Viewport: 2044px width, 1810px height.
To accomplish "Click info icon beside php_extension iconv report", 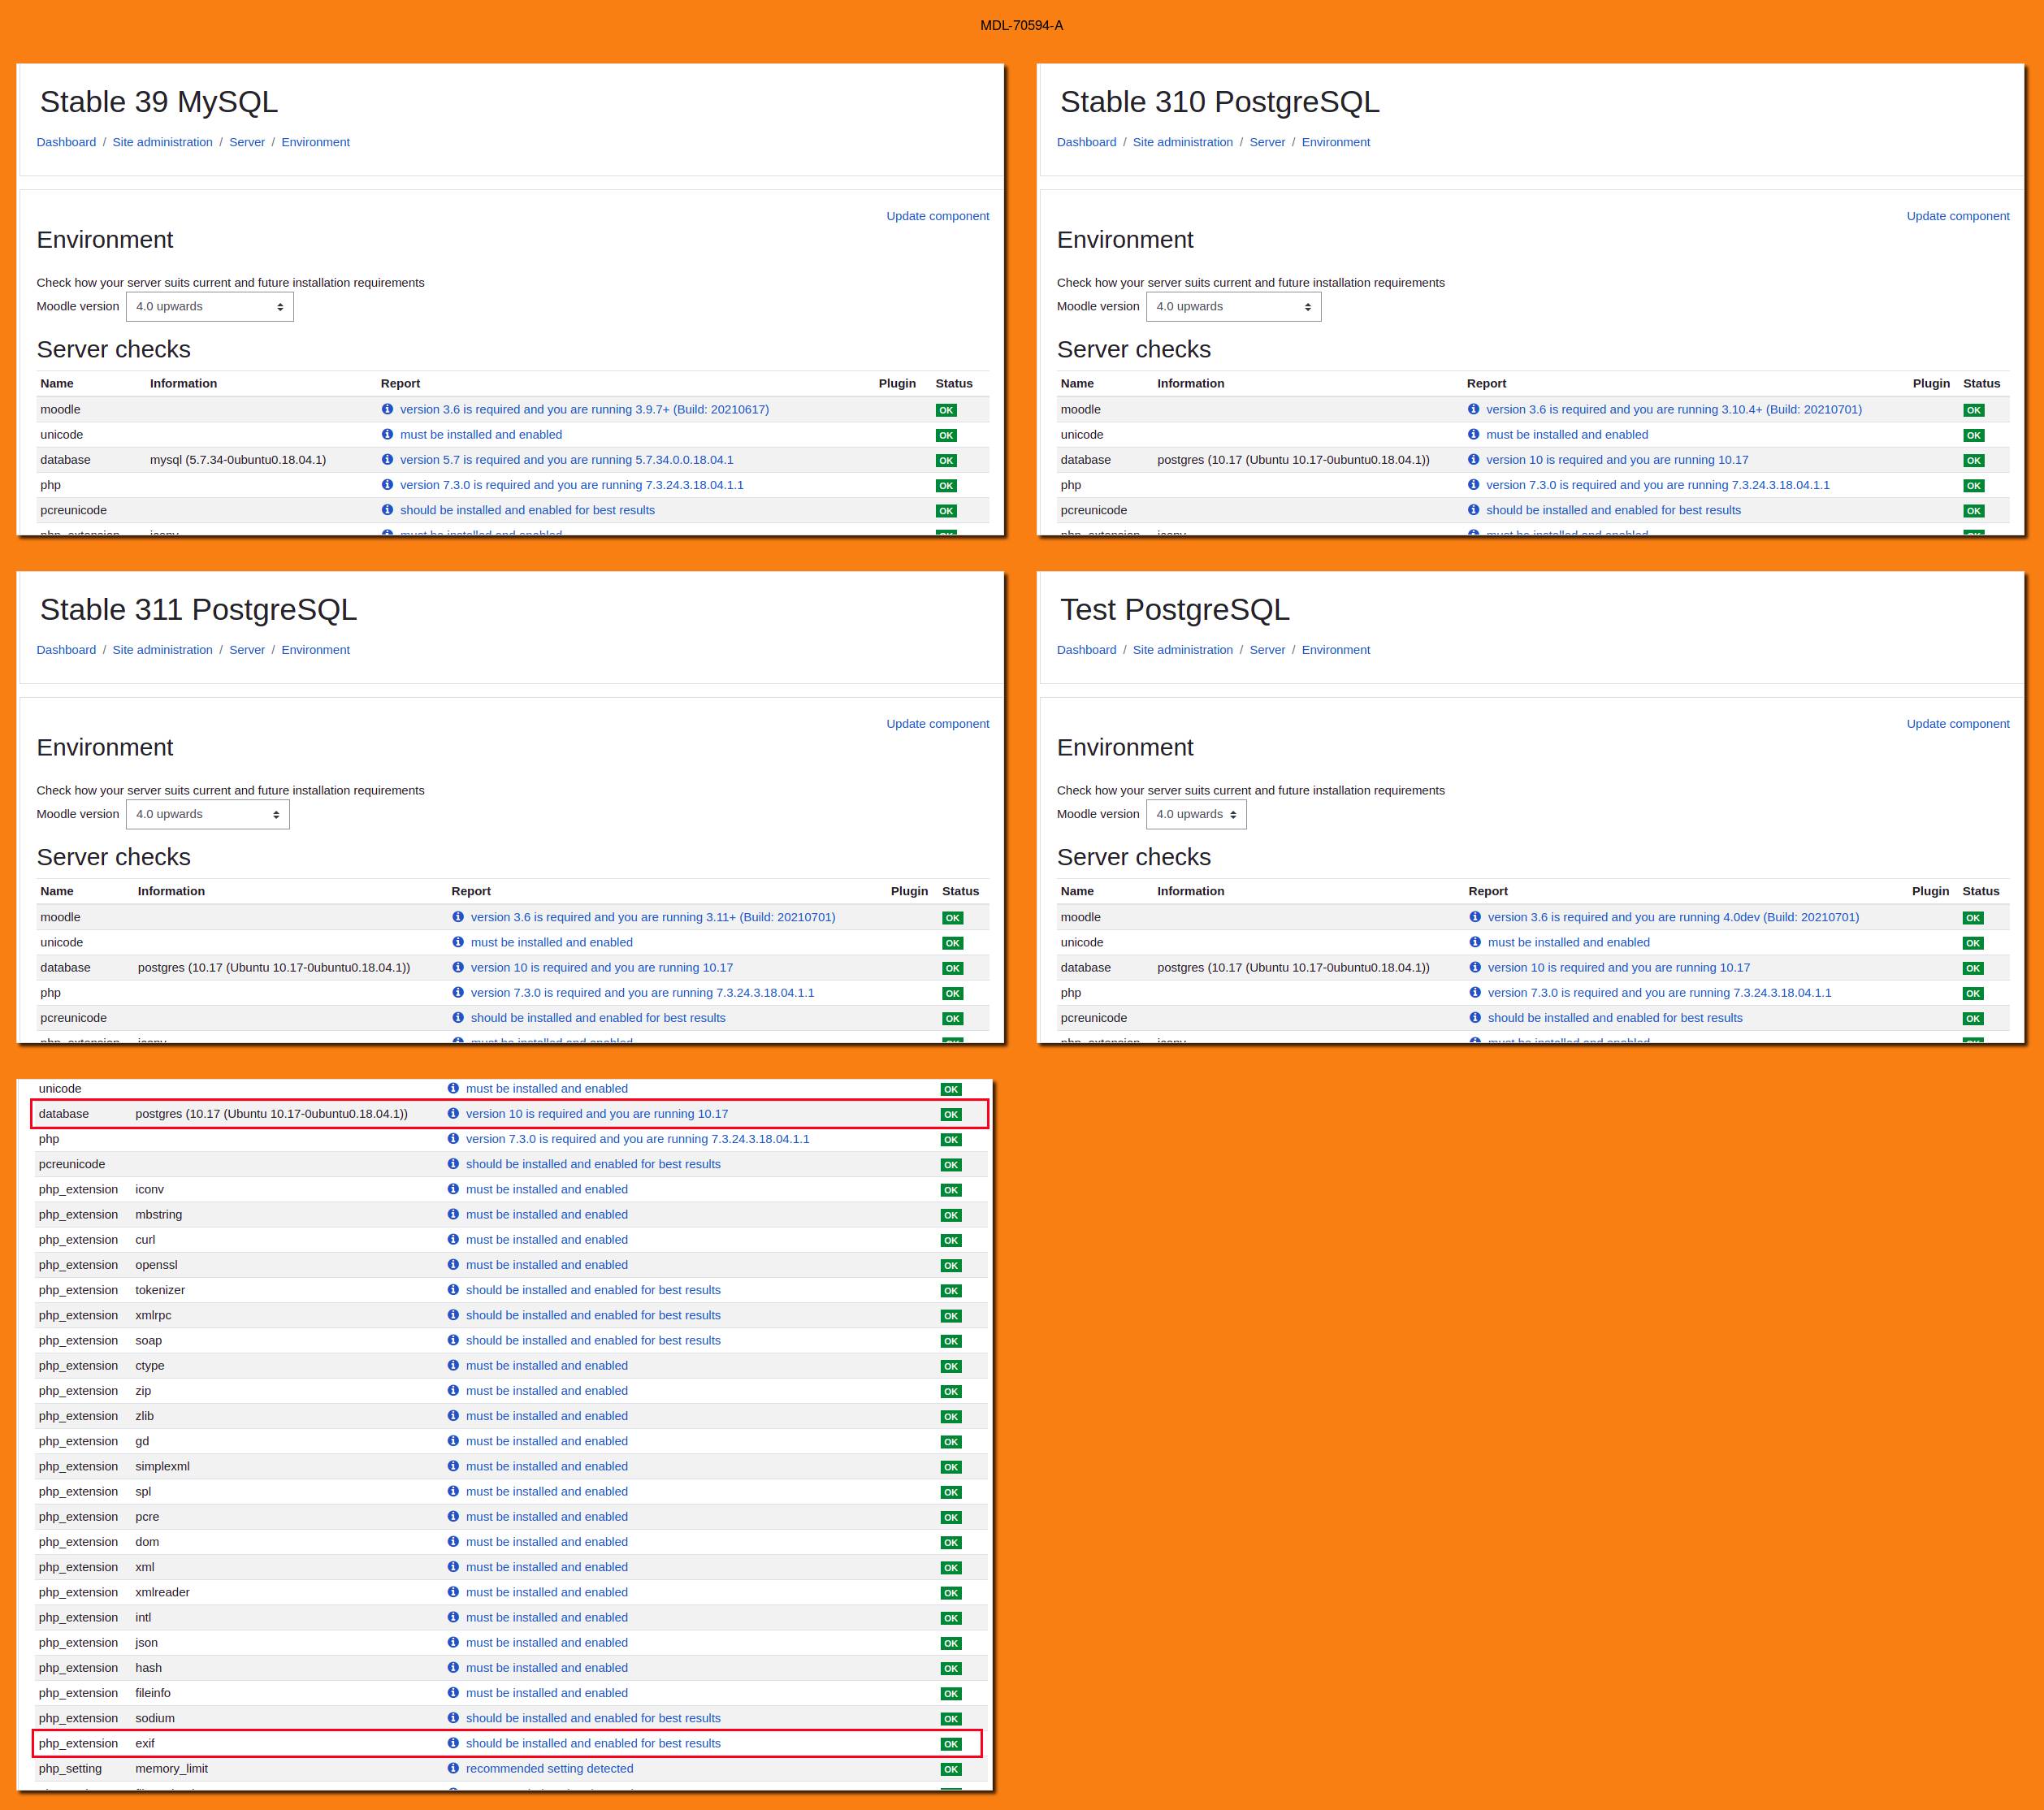I will pyautogui.click(x=453, y=1189).
